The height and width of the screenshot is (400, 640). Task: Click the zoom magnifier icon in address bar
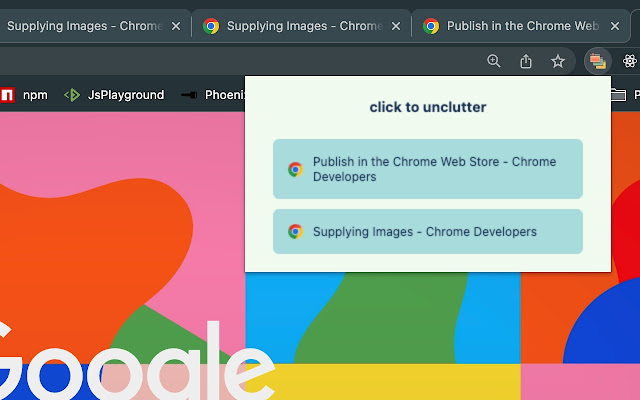point(493,61)
